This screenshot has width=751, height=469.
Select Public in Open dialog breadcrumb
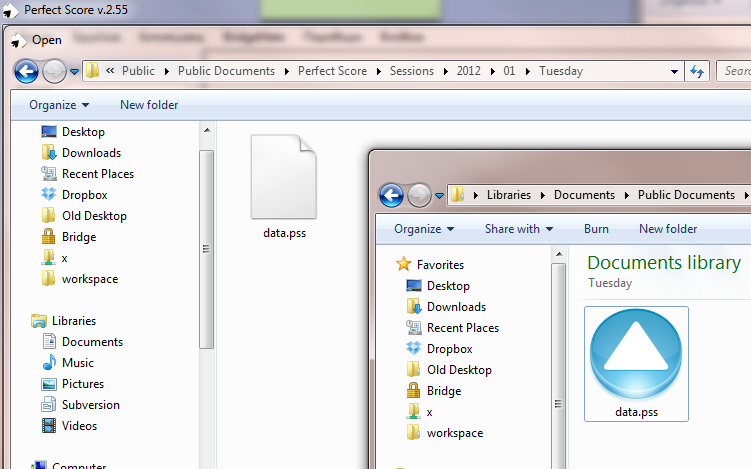(138, 71)
